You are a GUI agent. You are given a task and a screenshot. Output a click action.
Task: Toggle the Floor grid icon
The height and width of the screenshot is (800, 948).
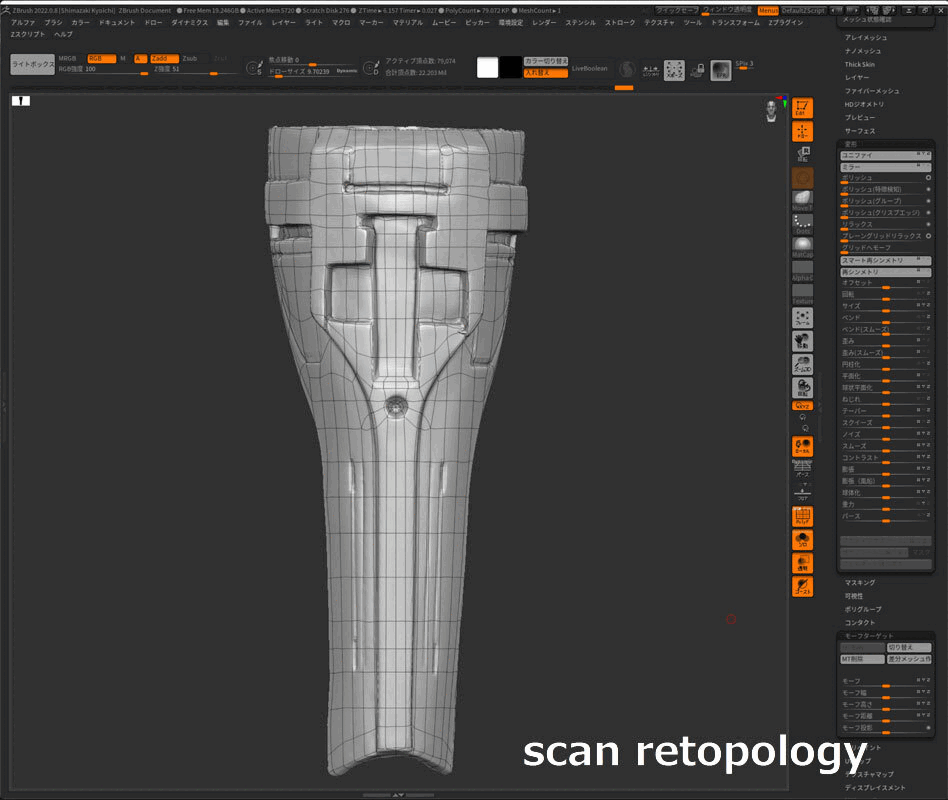[x=802, y=493]
